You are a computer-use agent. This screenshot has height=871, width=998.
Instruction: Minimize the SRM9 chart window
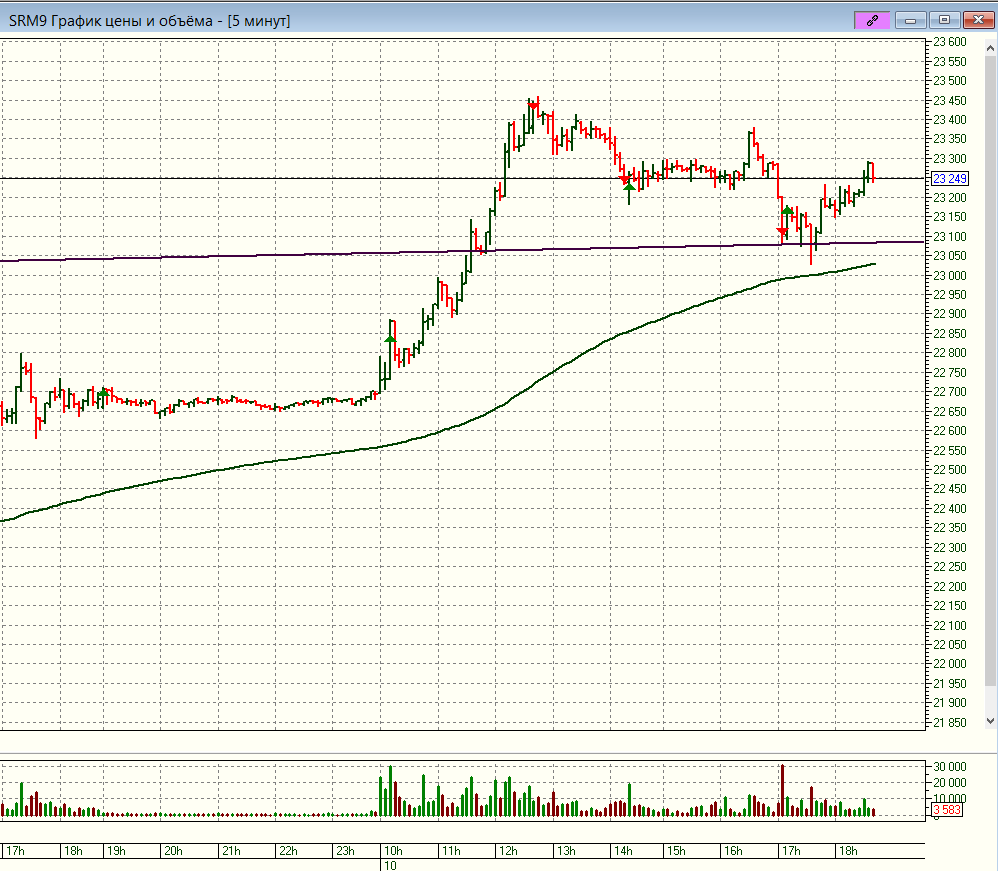(x=910, y=19)
